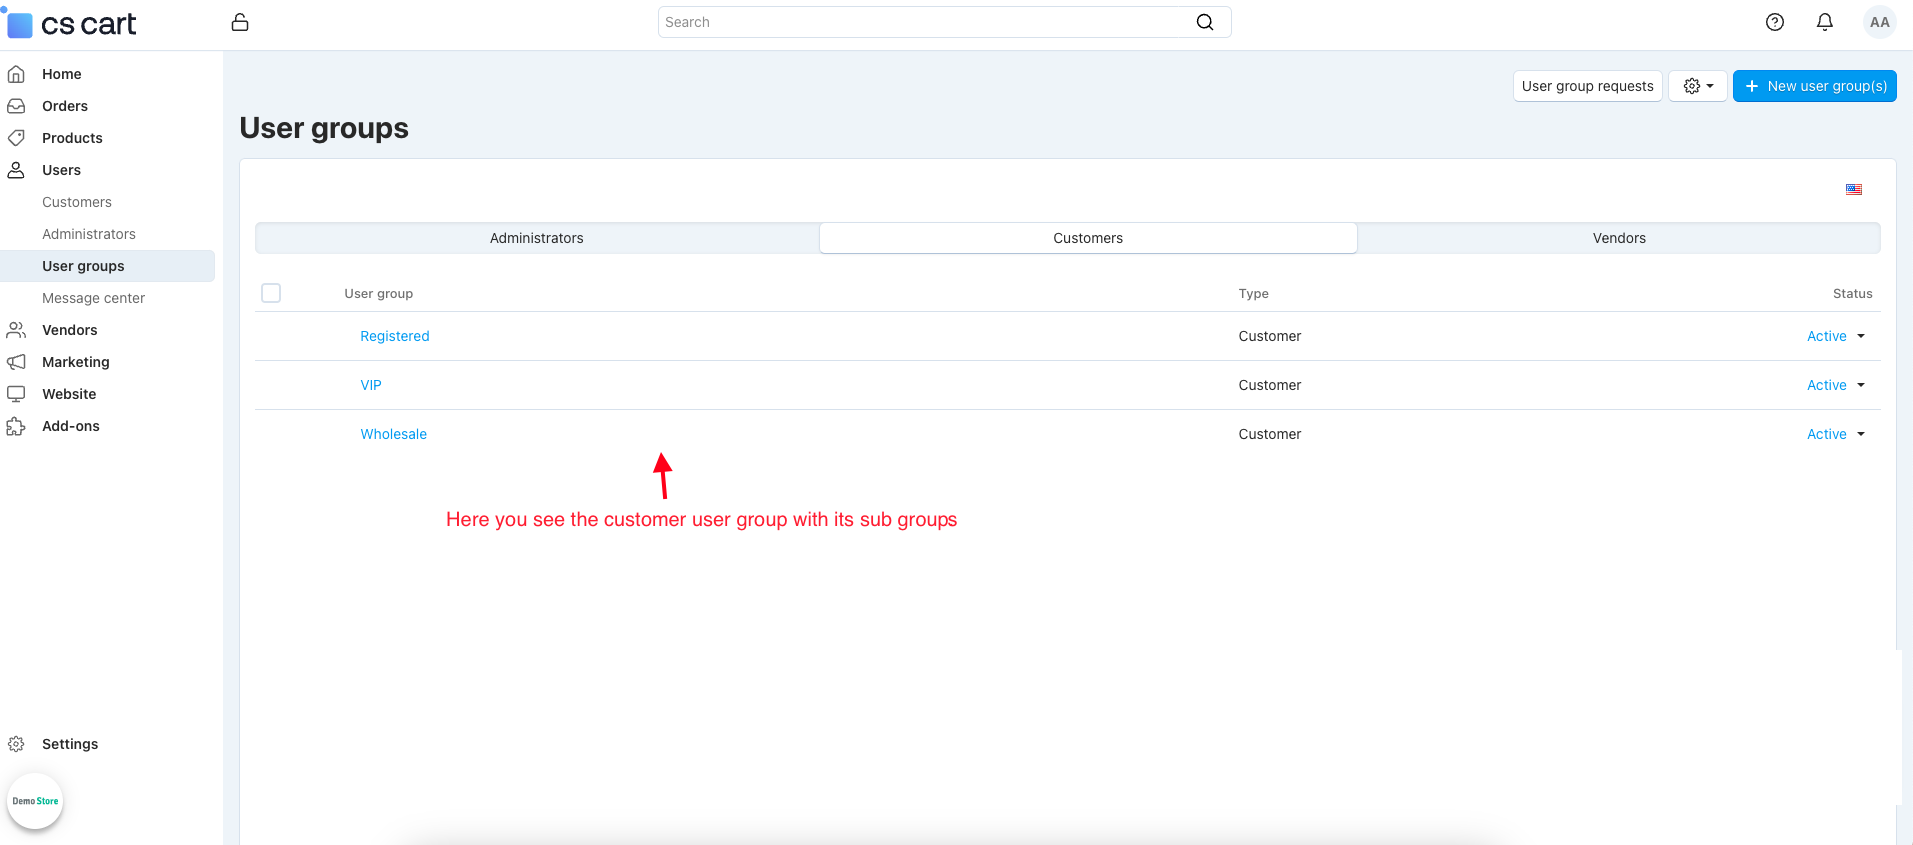Click the US flag language icon
Viewport: 1913px width, 845px height.
click(x=1853, y=189)
